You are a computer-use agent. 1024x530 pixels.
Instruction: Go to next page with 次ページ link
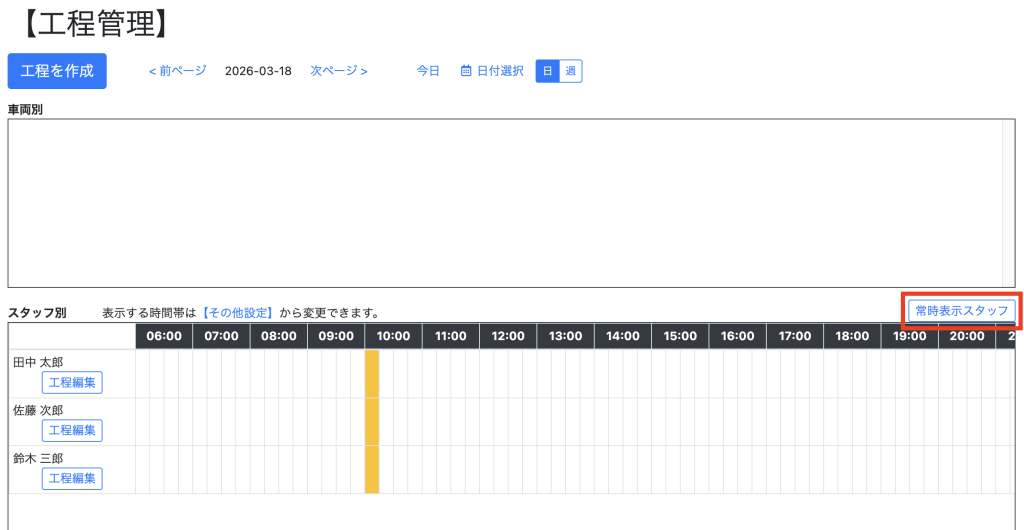point(339,71)
